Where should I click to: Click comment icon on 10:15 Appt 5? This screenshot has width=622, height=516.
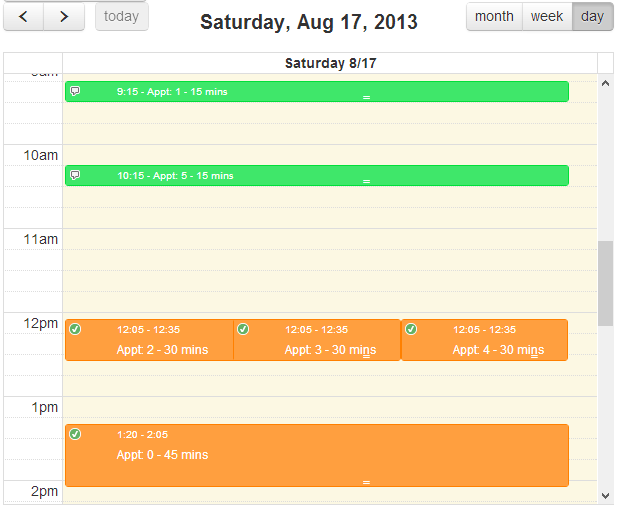(x=75, y=175)
